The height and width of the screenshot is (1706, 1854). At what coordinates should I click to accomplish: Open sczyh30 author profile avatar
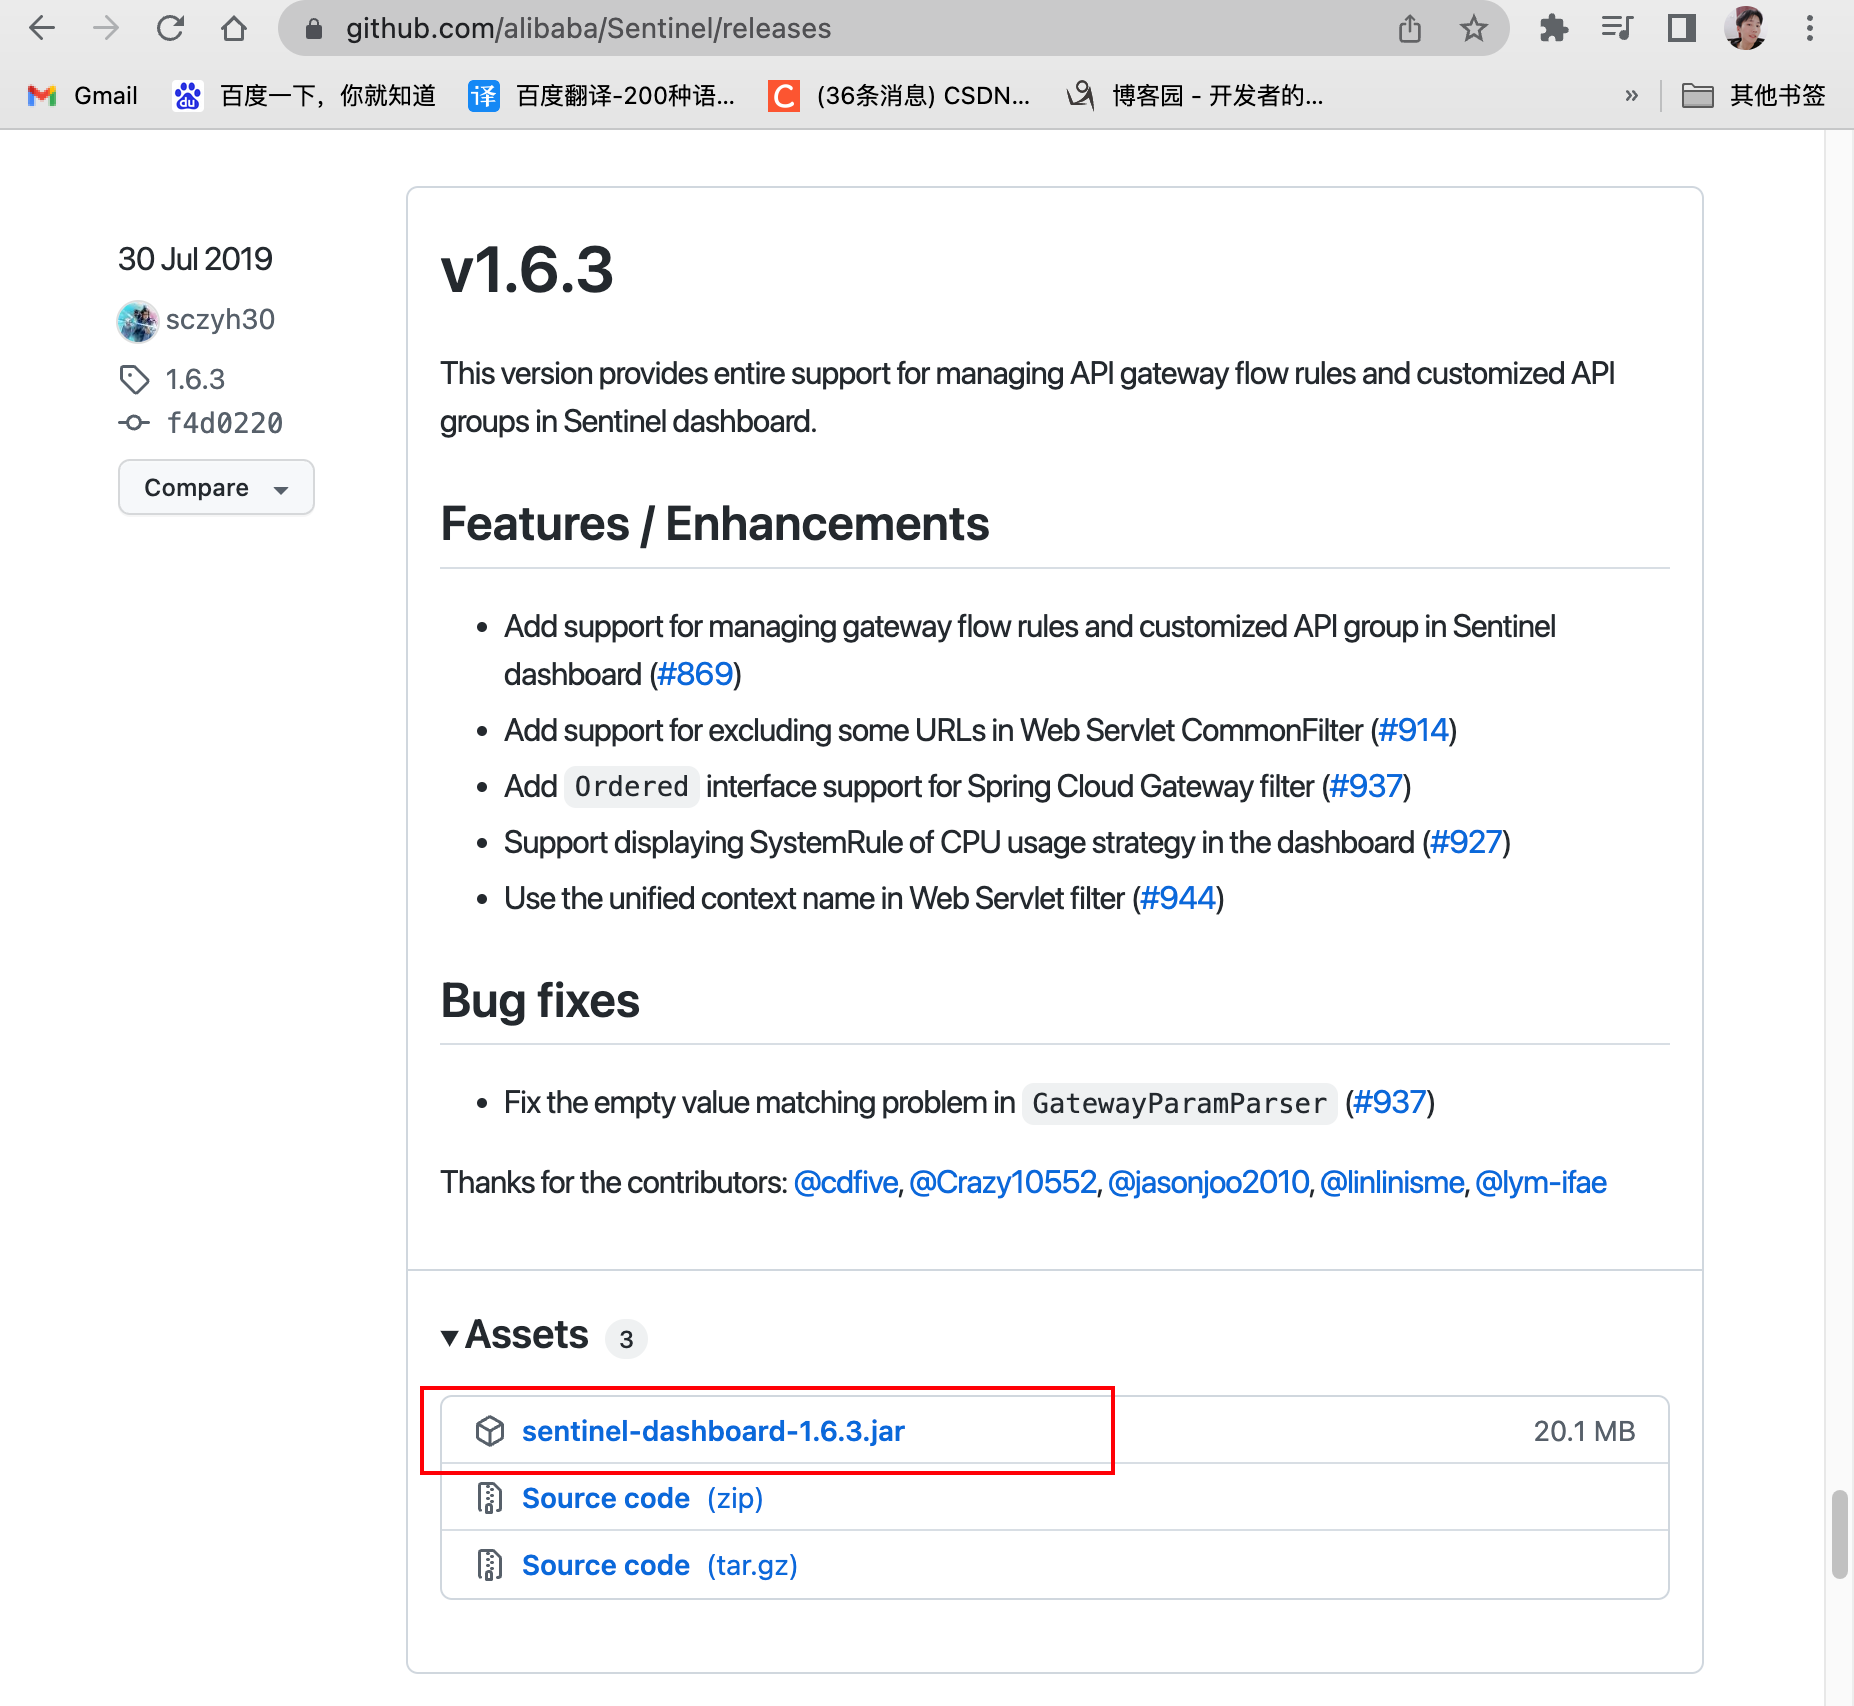click(x=138, y=321)
